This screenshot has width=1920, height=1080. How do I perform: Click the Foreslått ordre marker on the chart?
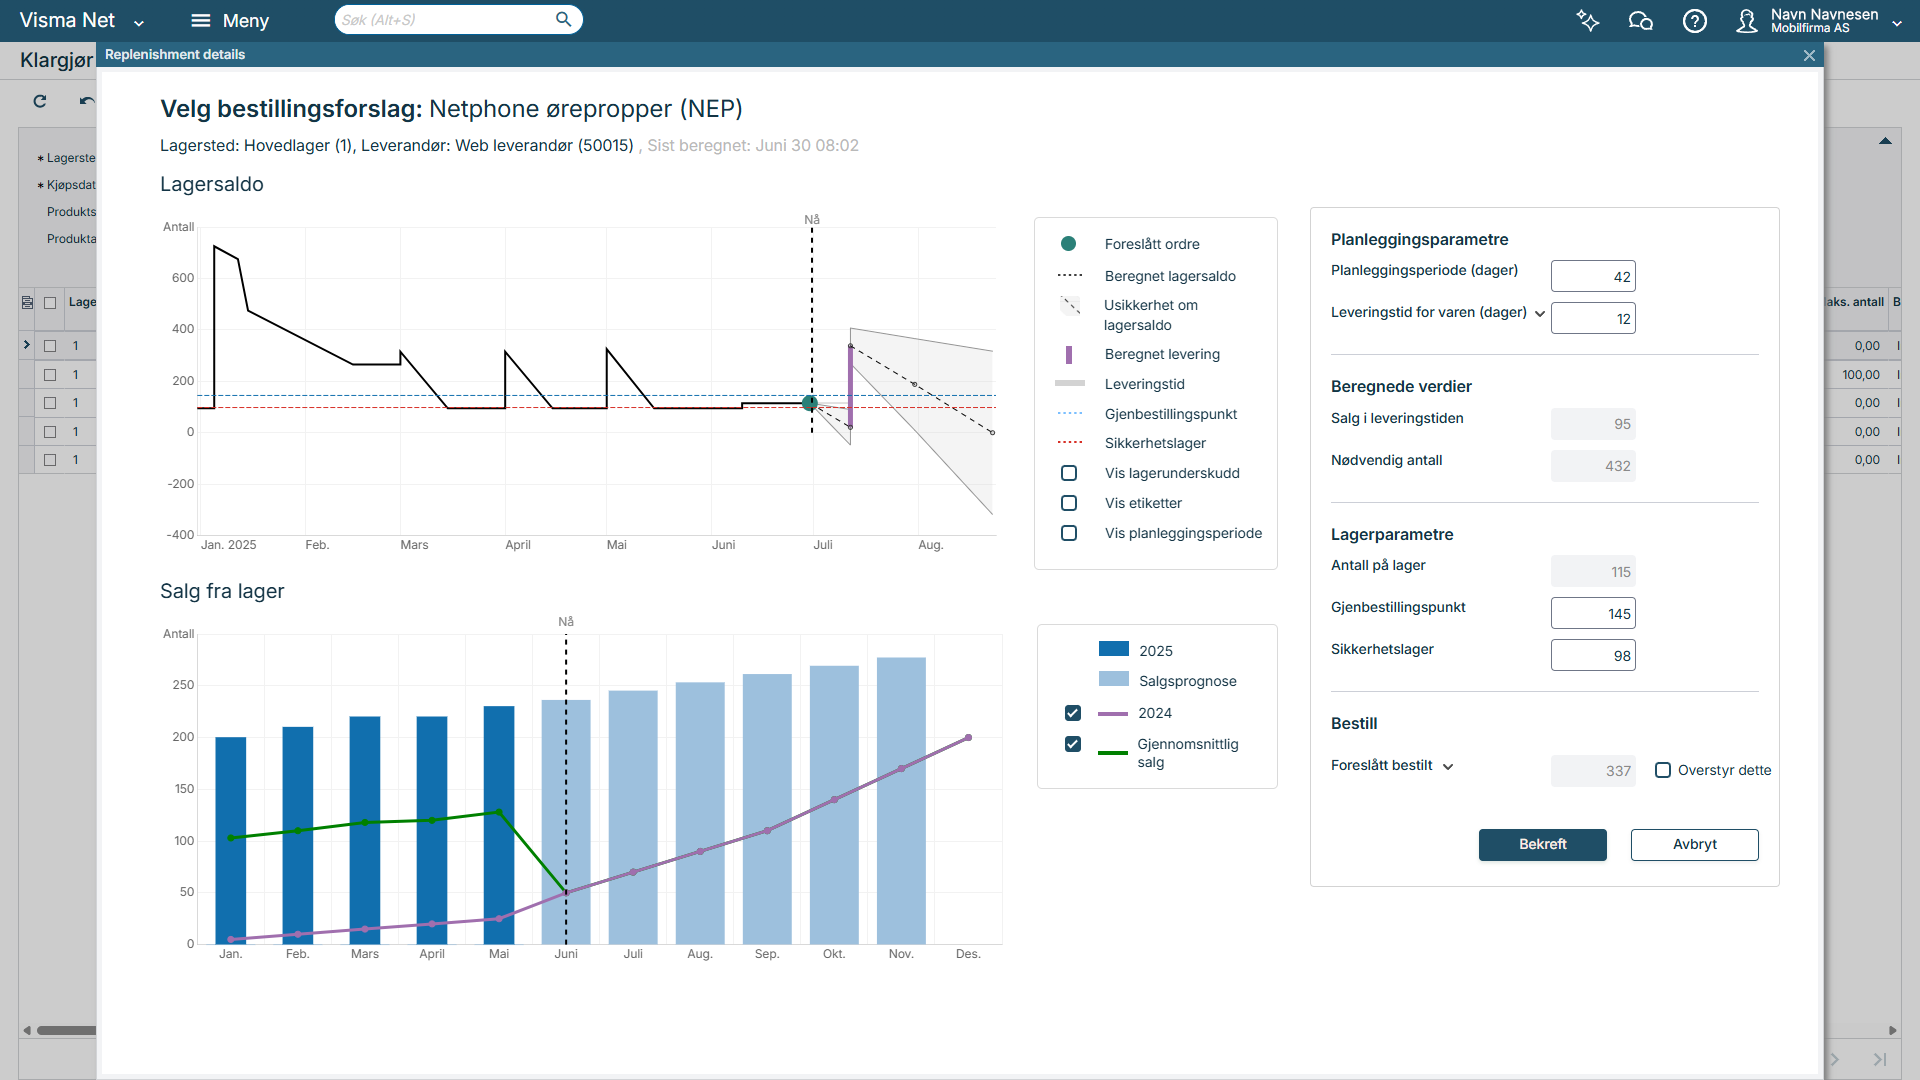[x=810, y=403]
